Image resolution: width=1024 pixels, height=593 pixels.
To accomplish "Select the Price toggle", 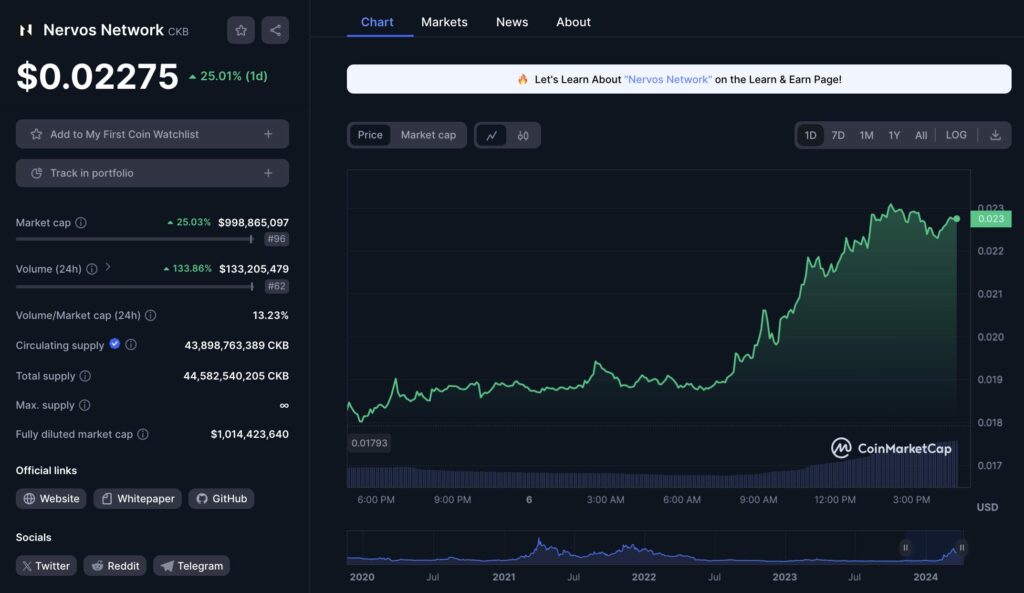I will click(370, 135).
